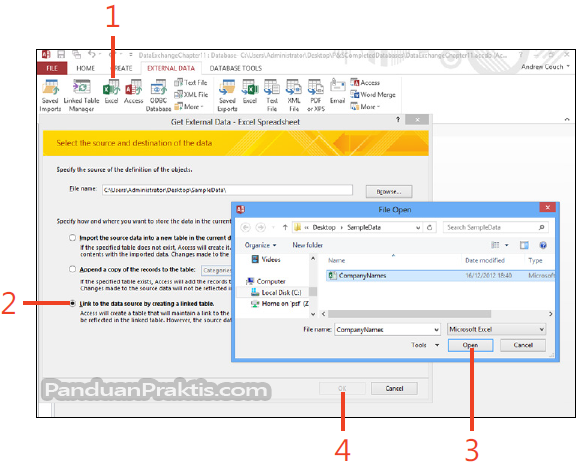Sort by Type column header
Screen dimensions: 582x465
(x=535, y=261)
